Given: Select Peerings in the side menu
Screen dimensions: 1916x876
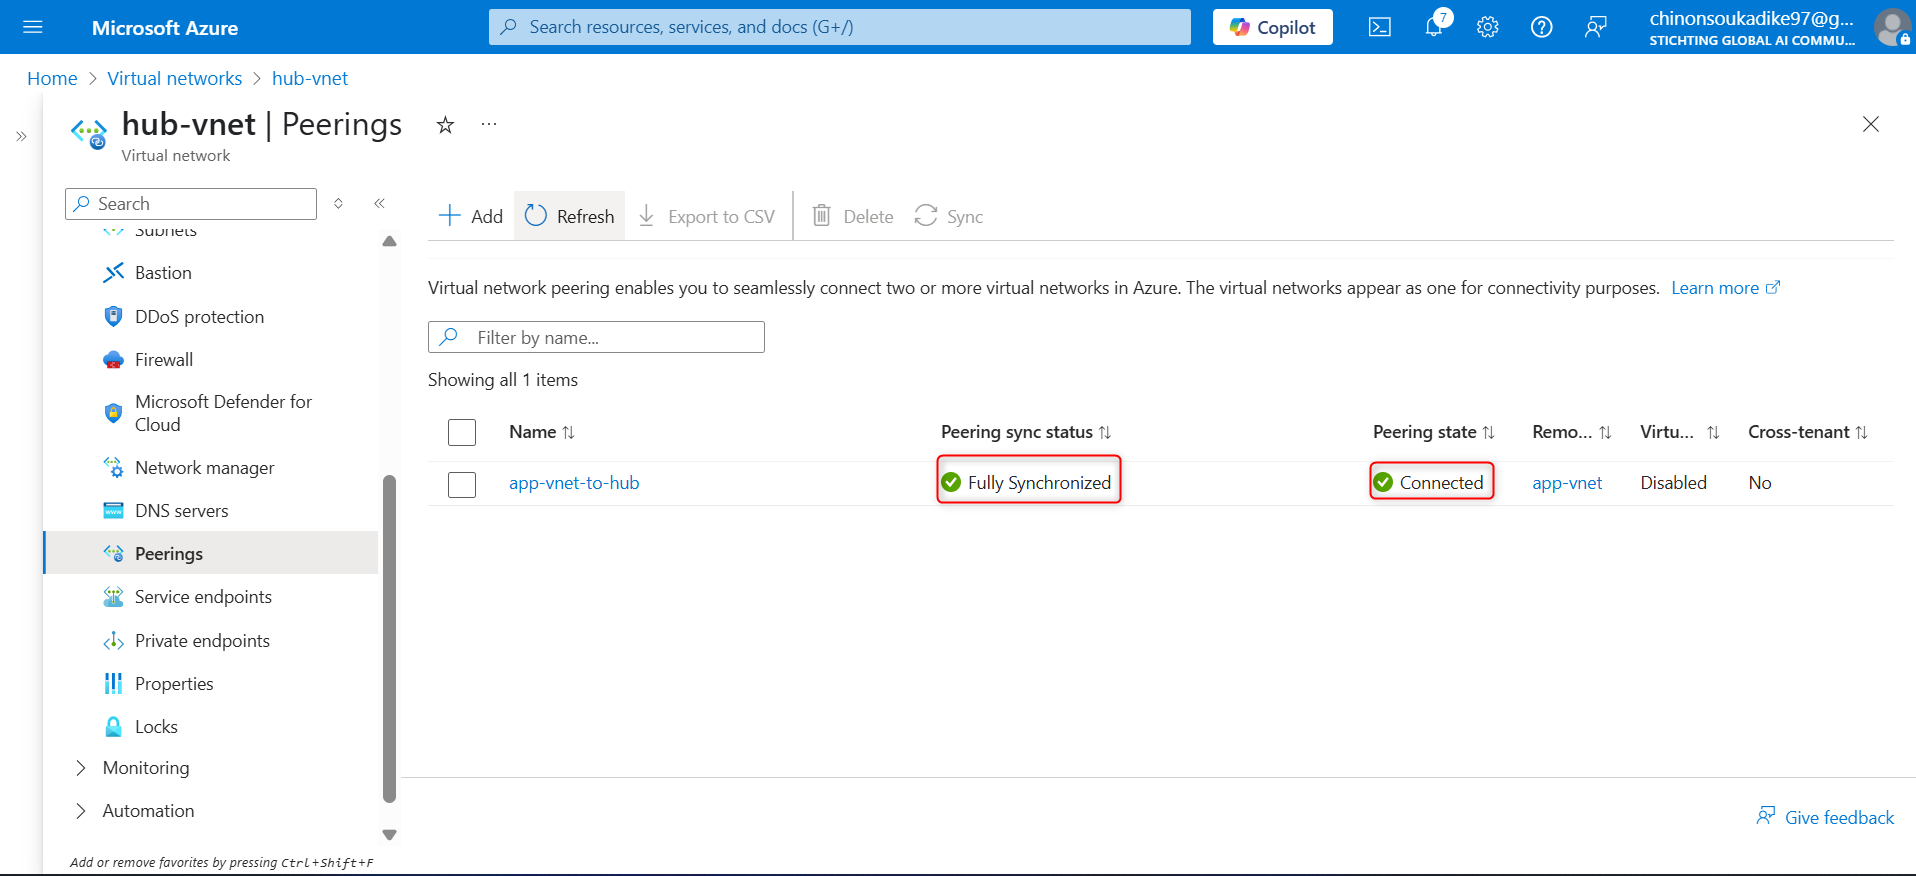Looking at the screenshot, I should [x=211, y=553].
